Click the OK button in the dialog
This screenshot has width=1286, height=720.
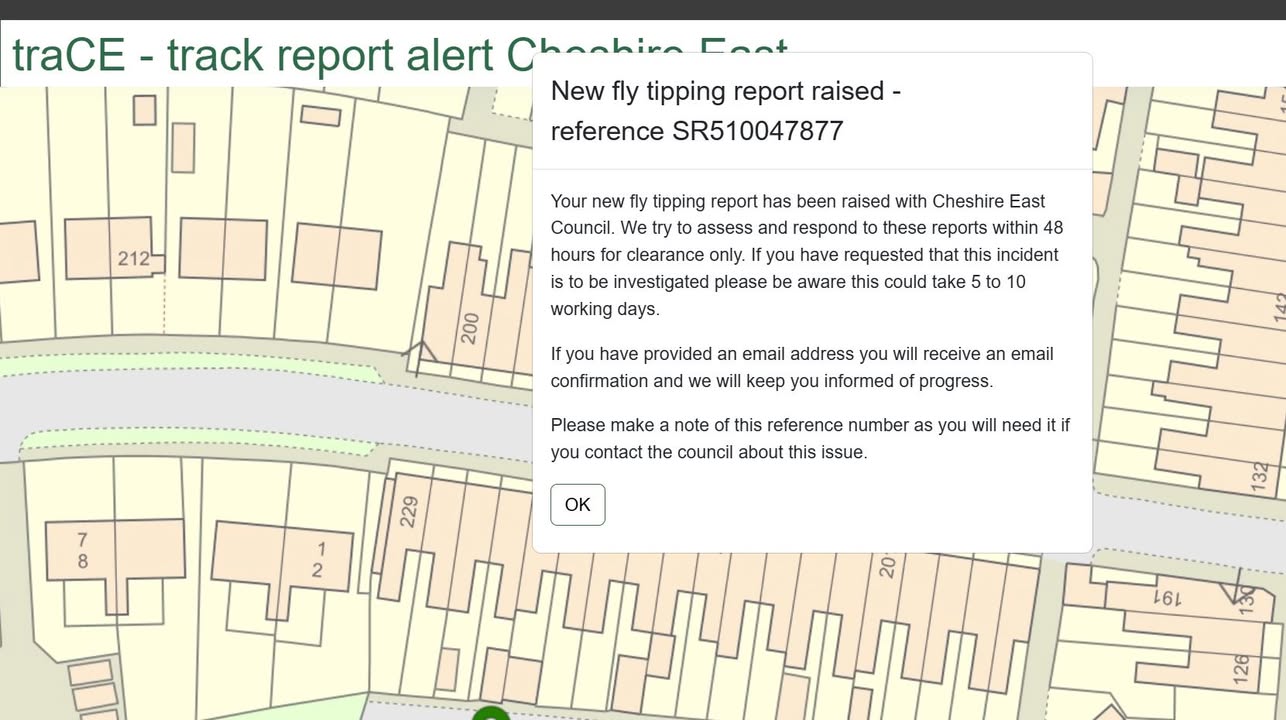577,504
